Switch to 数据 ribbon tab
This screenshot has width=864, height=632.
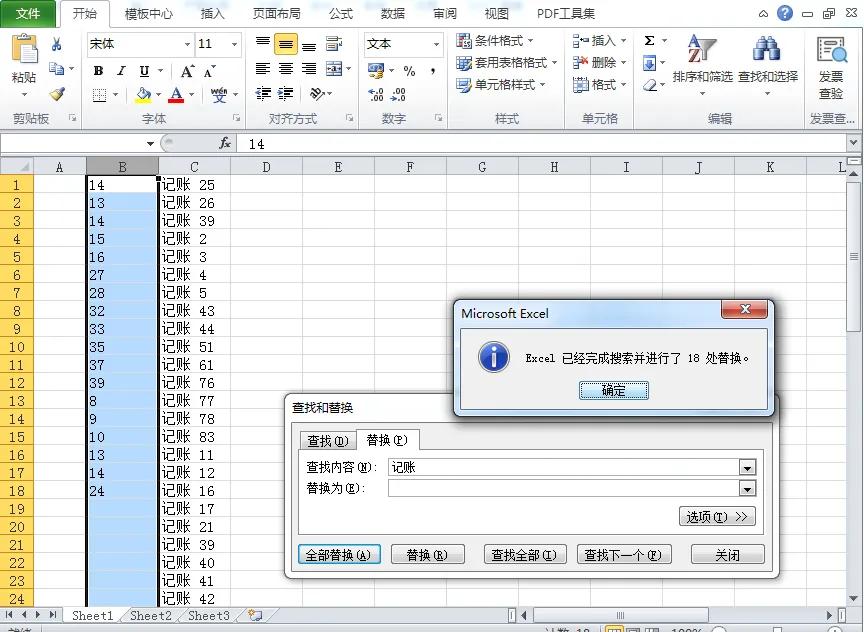pyautogui.click(x=393, y=14)
